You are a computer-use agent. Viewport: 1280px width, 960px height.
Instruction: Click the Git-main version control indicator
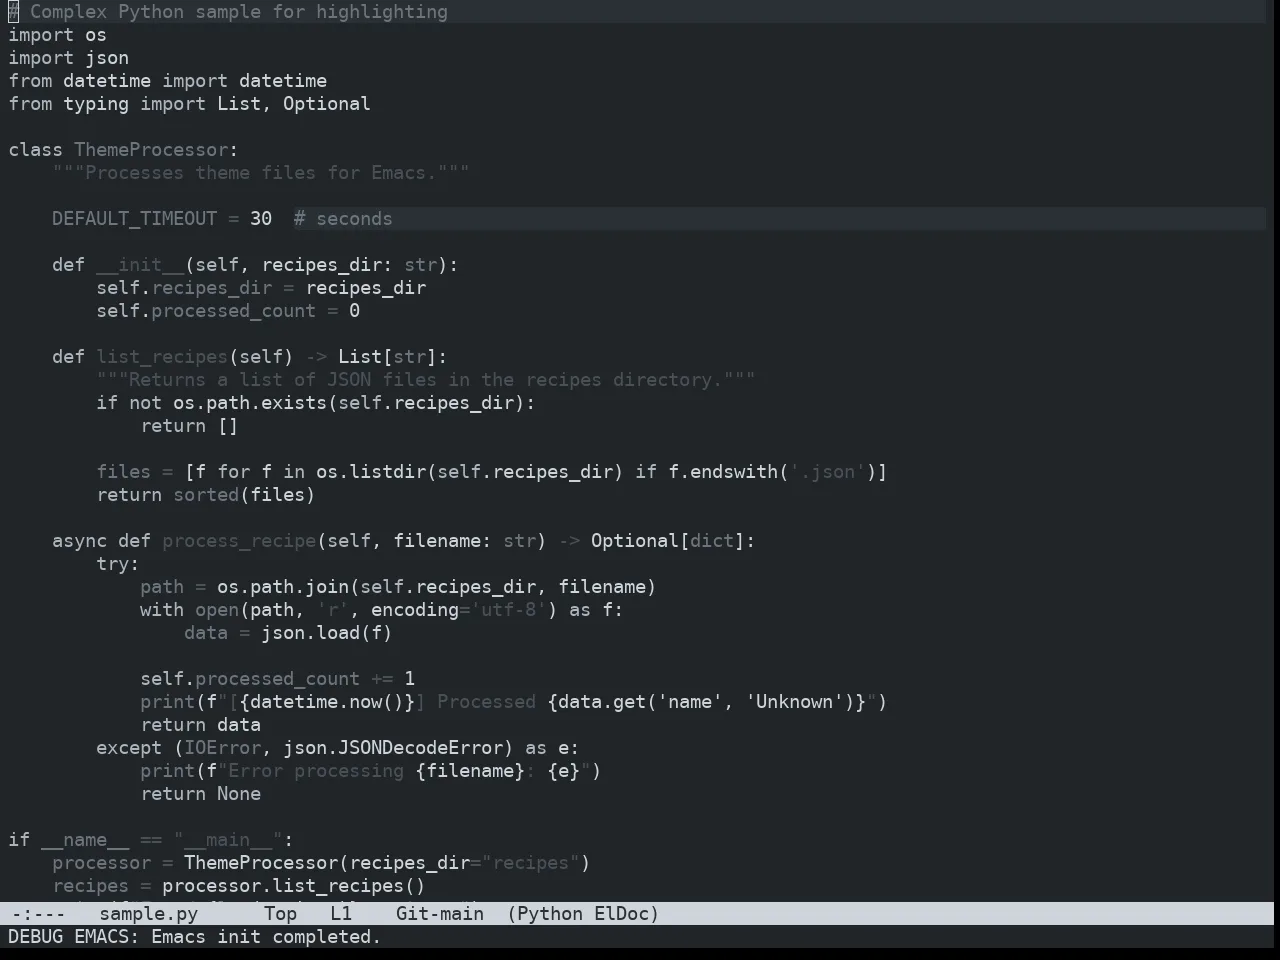(x=439, y=913)
